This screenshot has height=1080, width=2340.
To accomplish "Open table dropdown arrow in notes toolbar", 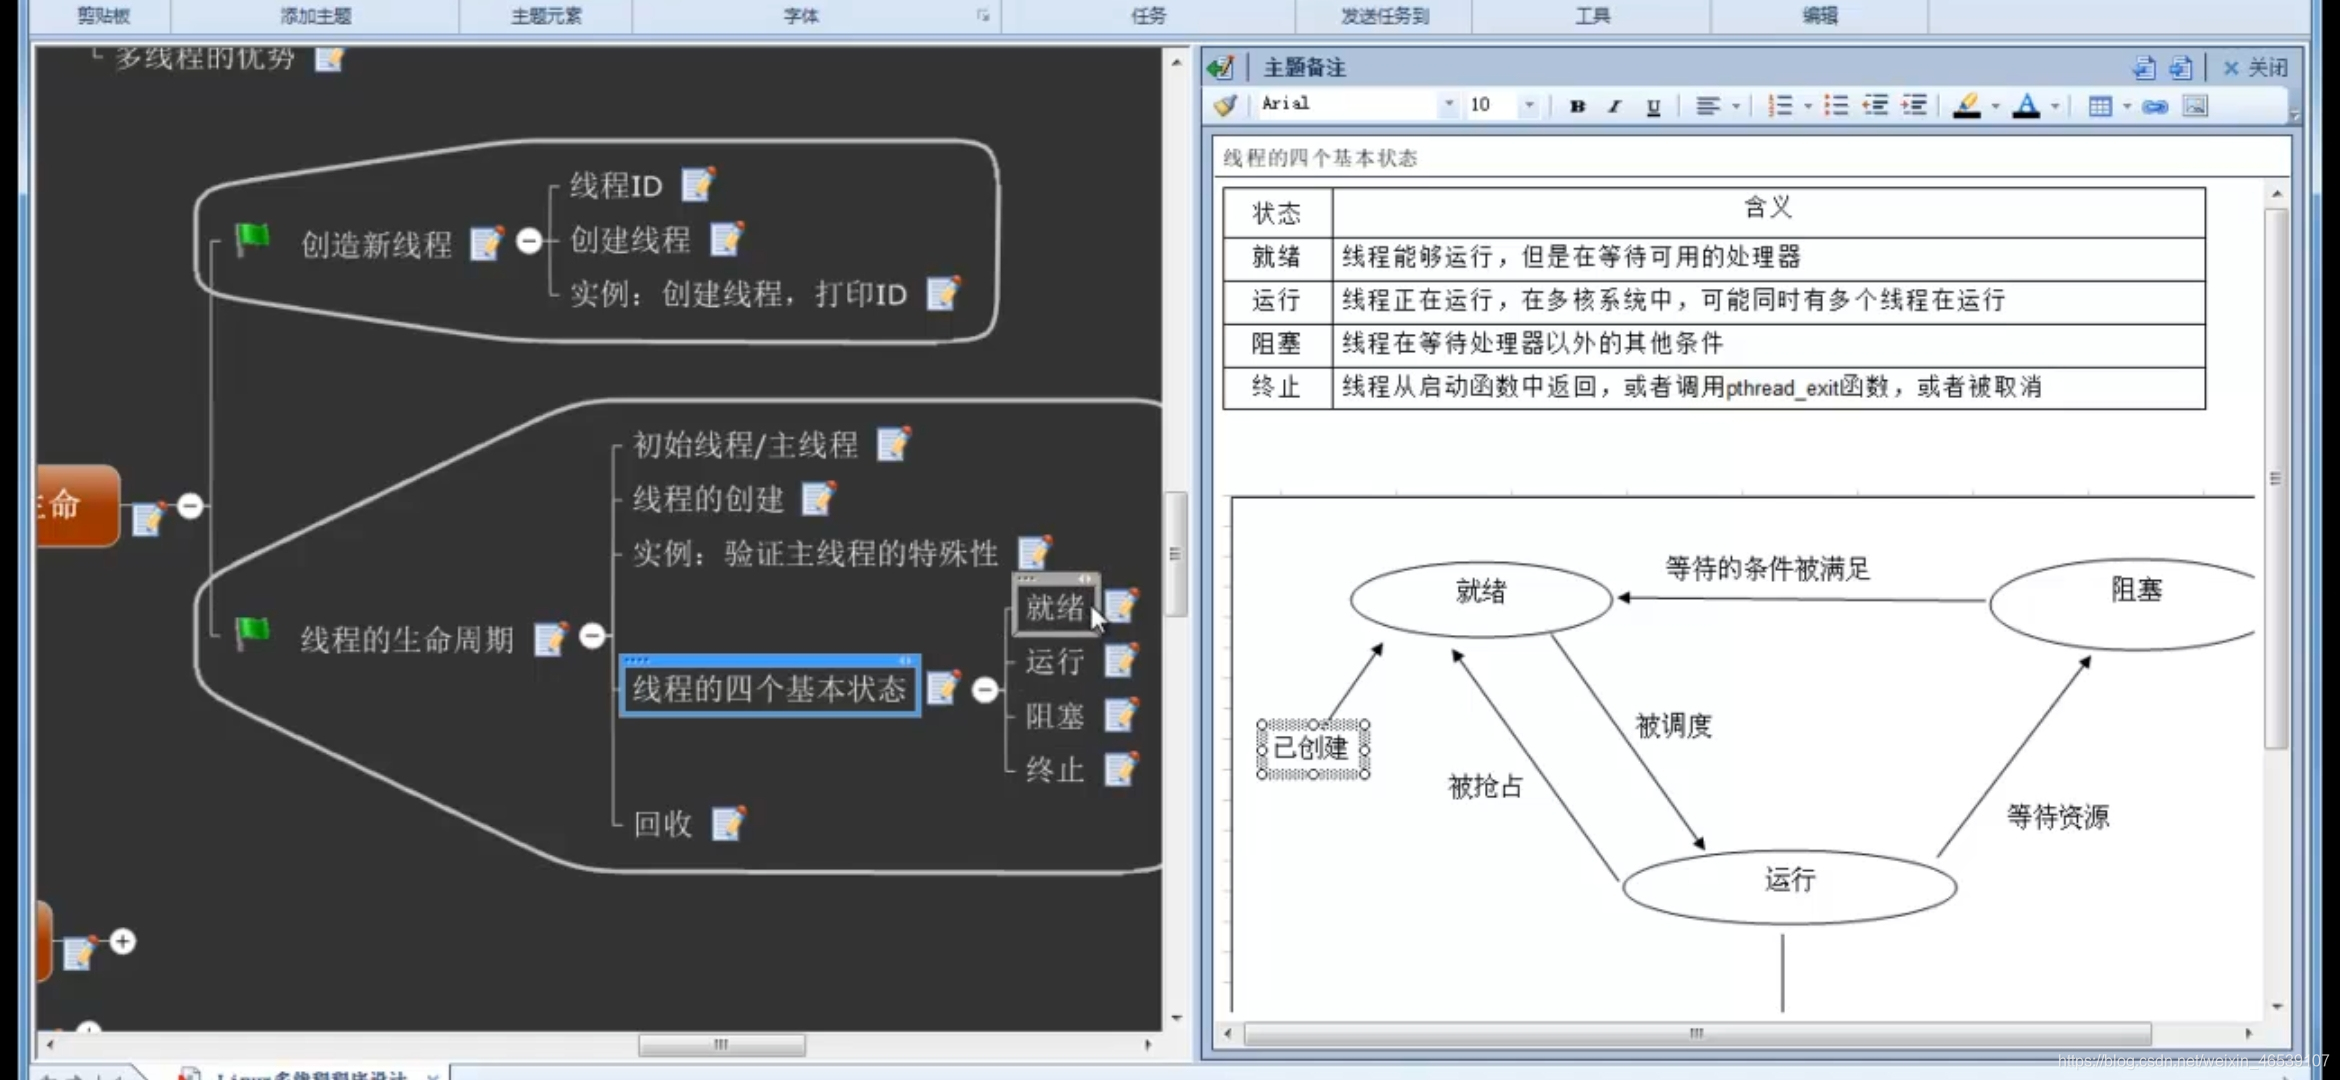I will (x=2127, y=105).
